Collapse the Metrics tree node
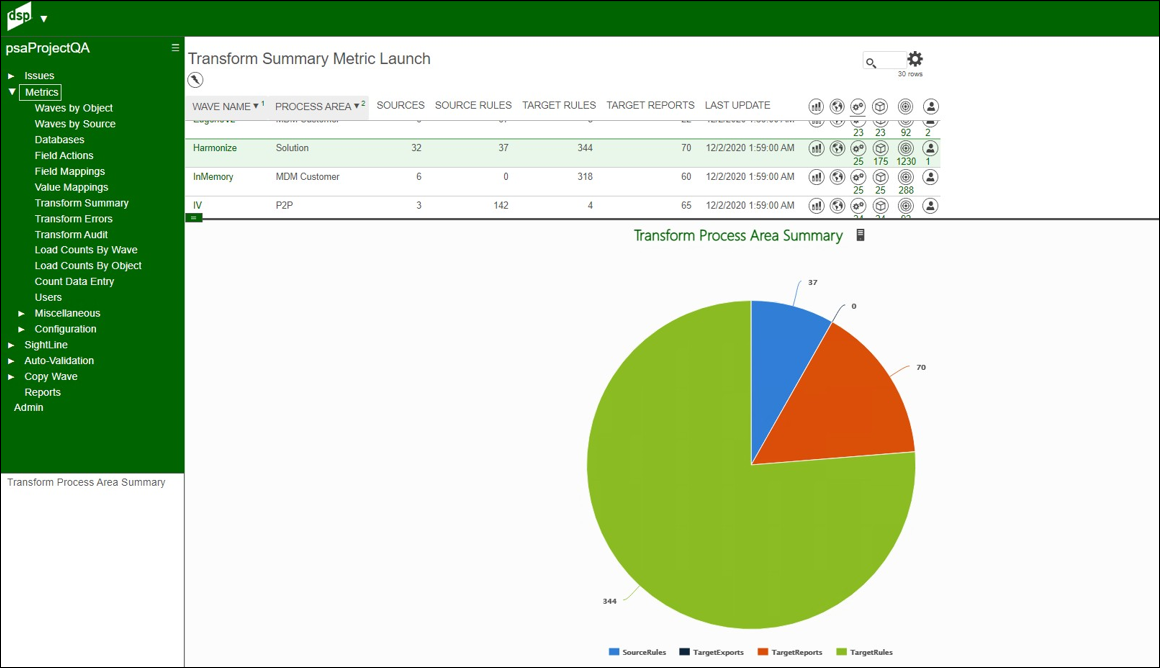The width and height of the screenshot is (1160, 668). pyautogui.click(x=12, y=92)
